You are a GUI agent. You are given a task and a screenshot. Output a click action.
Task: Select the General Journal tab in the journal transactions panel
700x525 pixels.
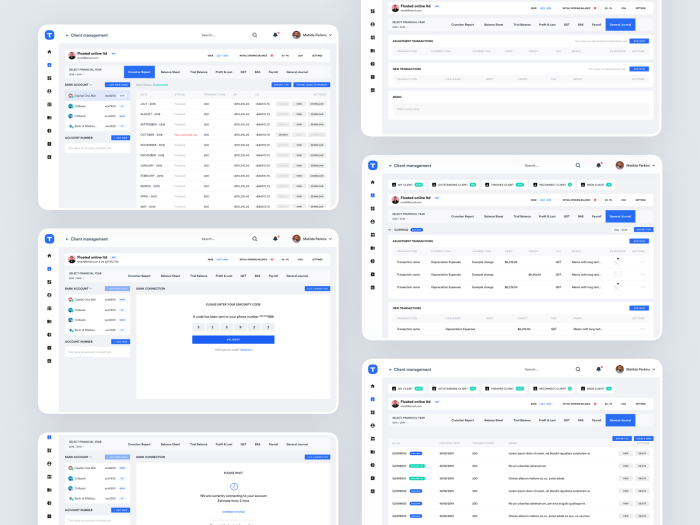[x=620, y=217]
